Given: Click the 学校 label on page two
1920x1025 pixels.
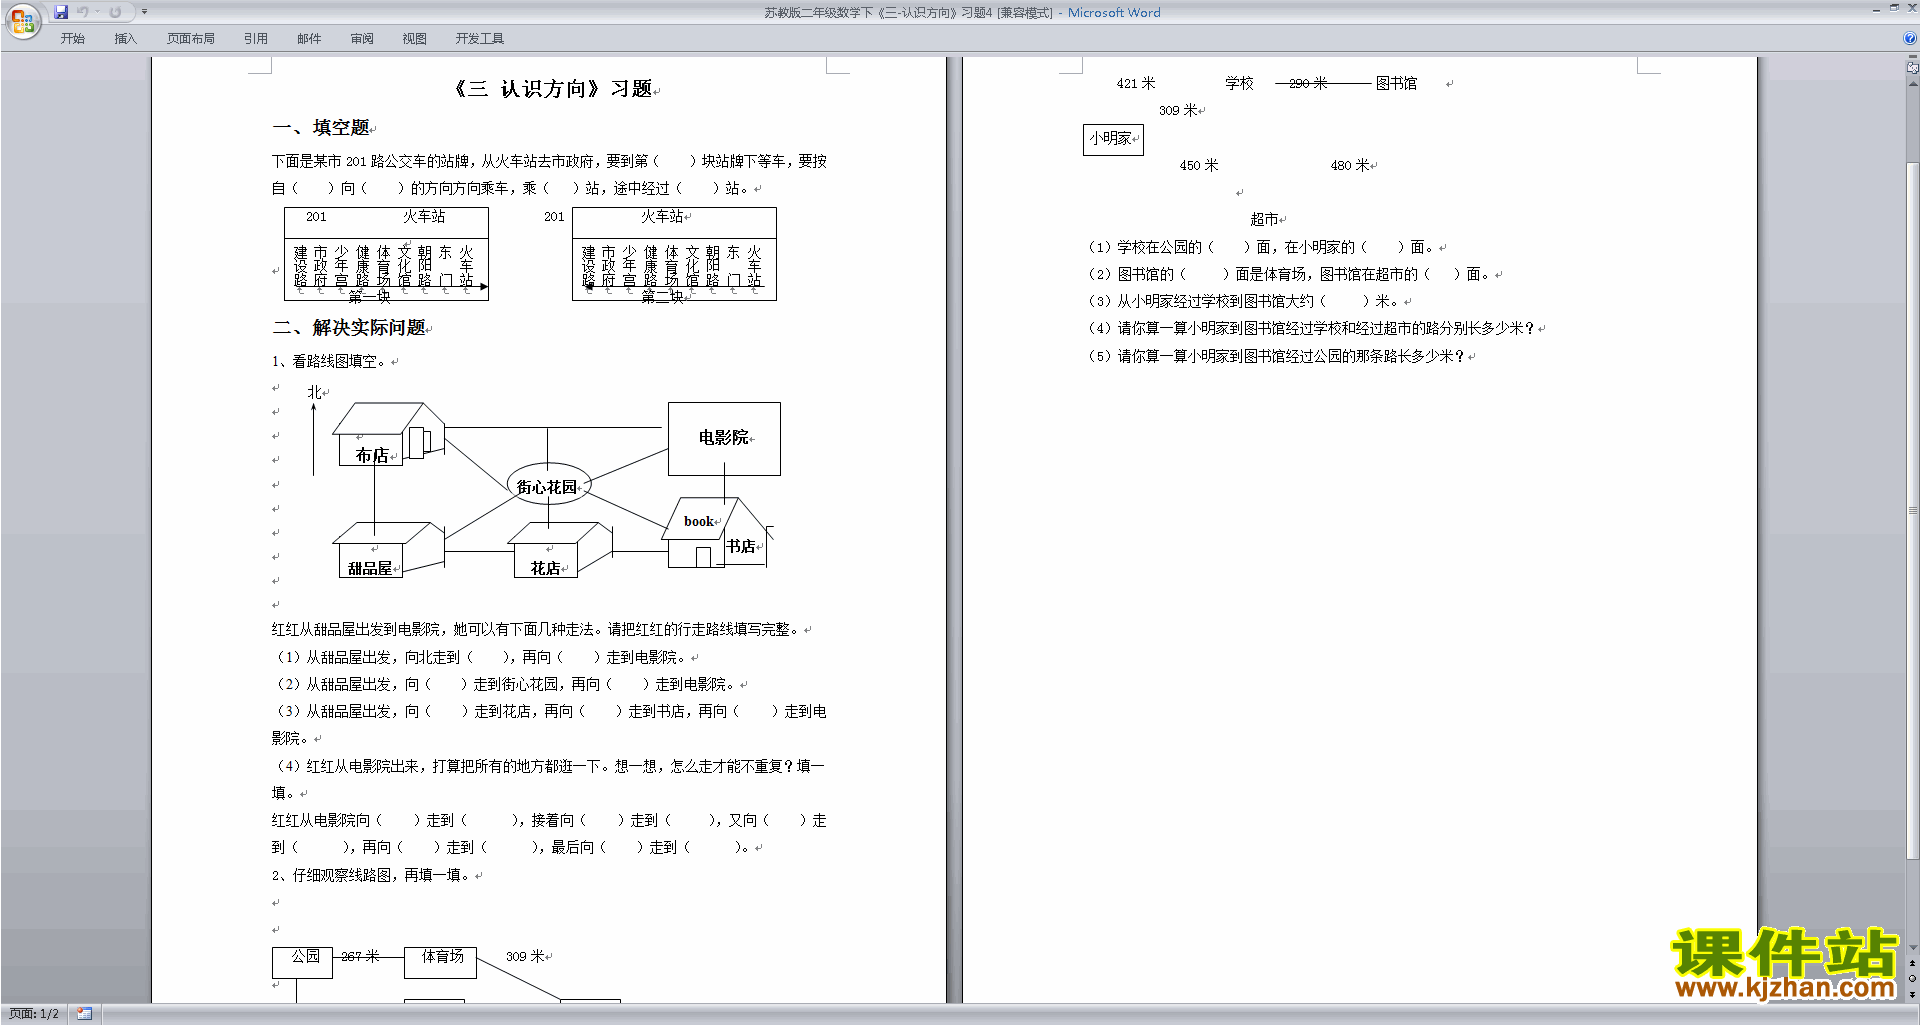Looking at the screenshot, I should pos(1239,83).
